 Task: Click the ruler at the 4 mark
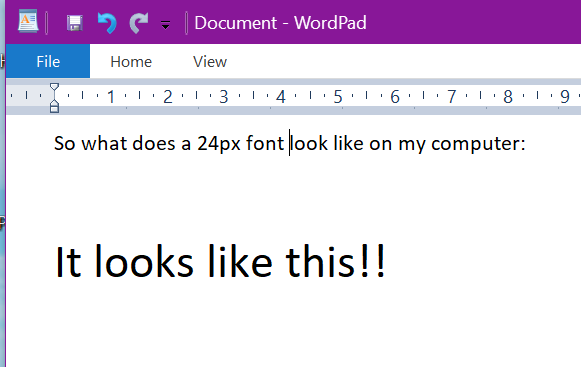coord(280,97)
